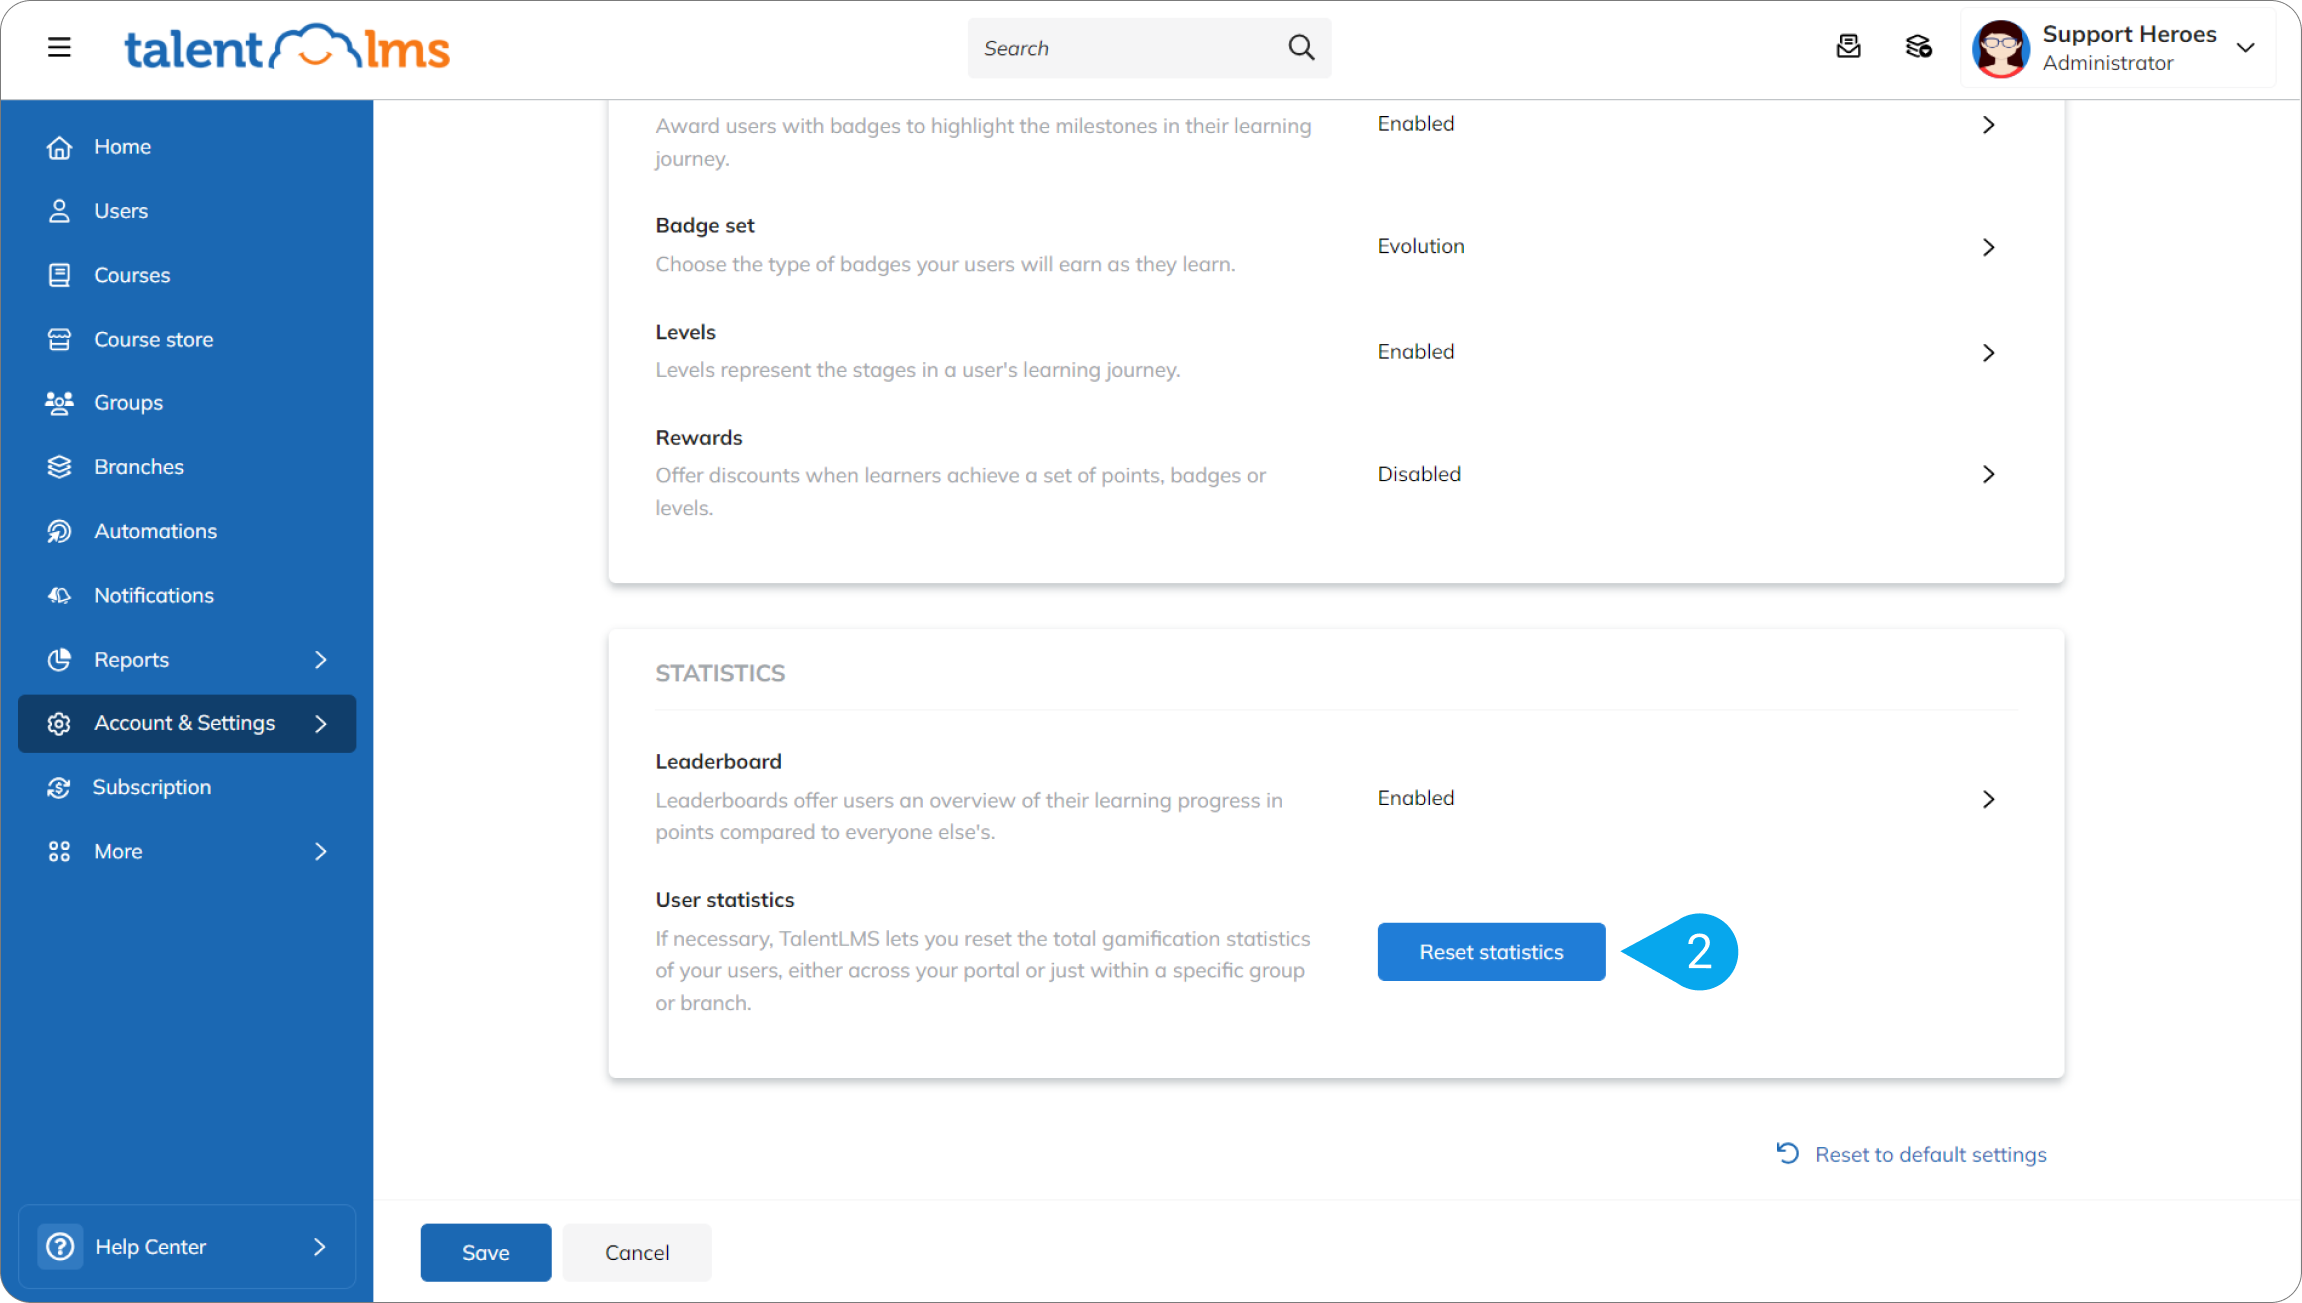
Task: Click the Disabled value for Rewards
Action: pos(1419,474)
